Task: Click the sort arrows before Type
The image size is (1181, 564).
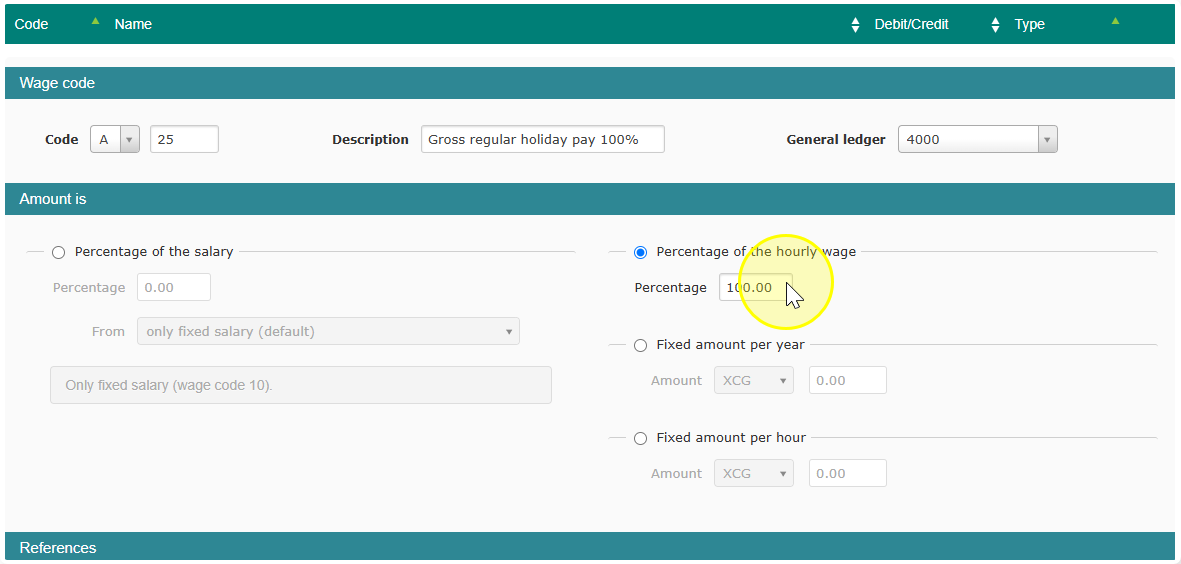Action: (995, 25)
